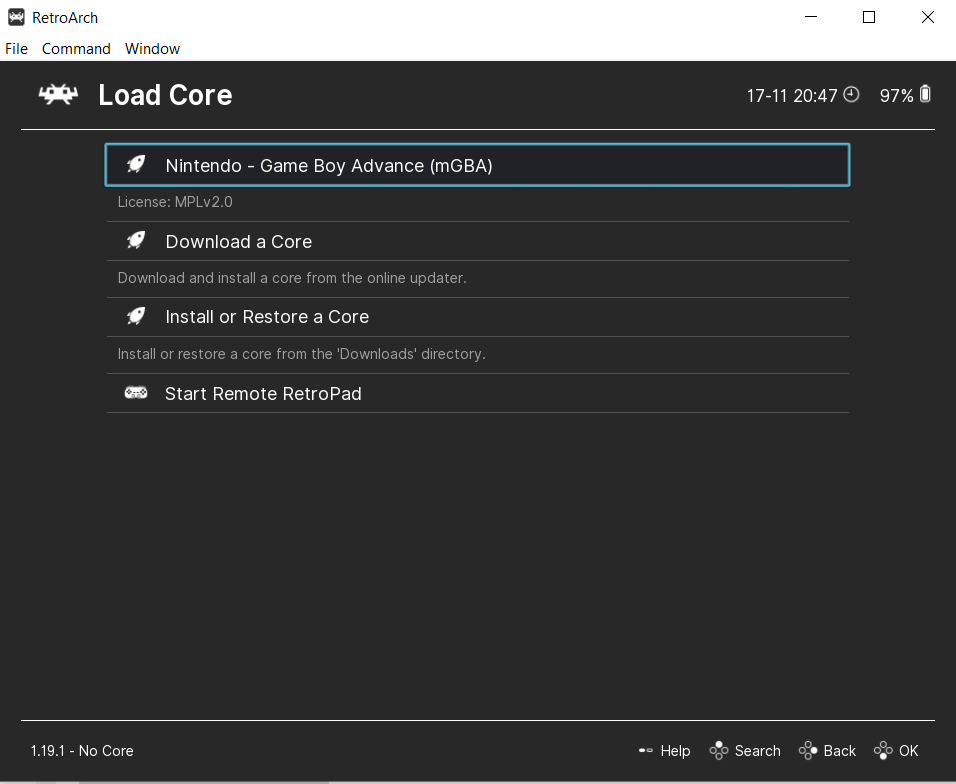The width and height of the screenshot is (956, 784).
Task: Select Nintendo - Game Boy Advance (mGBA) core
Action: [330, 165]
